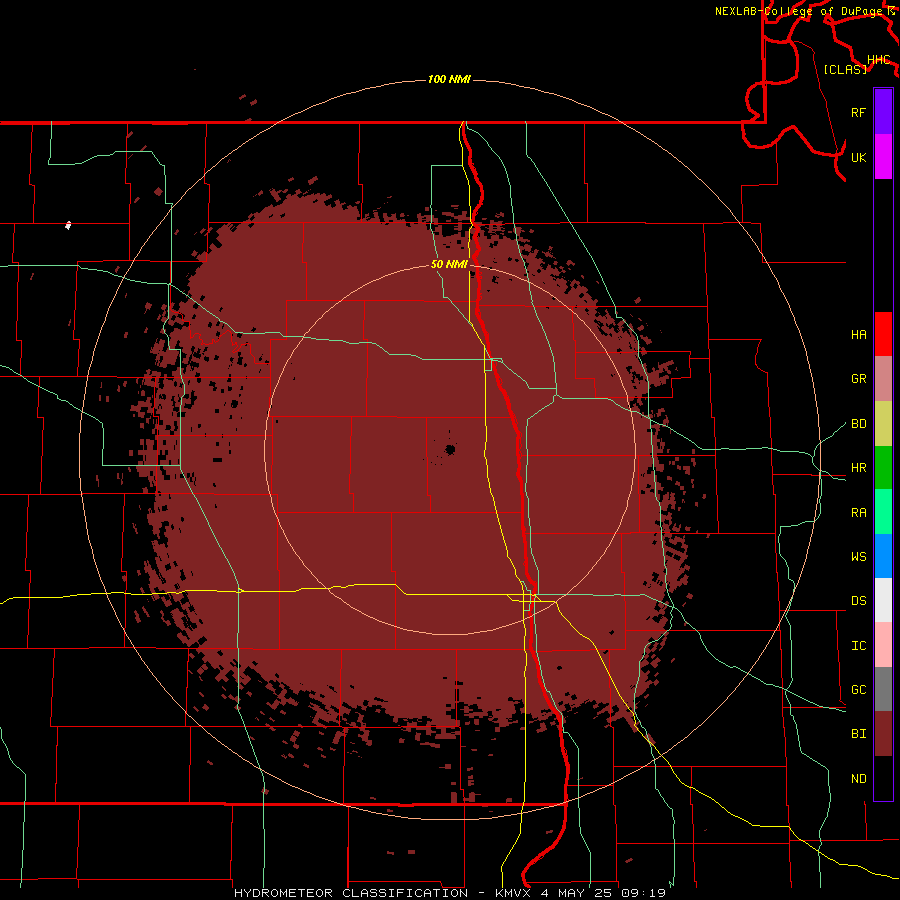The width and height of the screenshot is (900, 900).
Task: Click the black radar site dot at center
Action: tap(450, 449)
